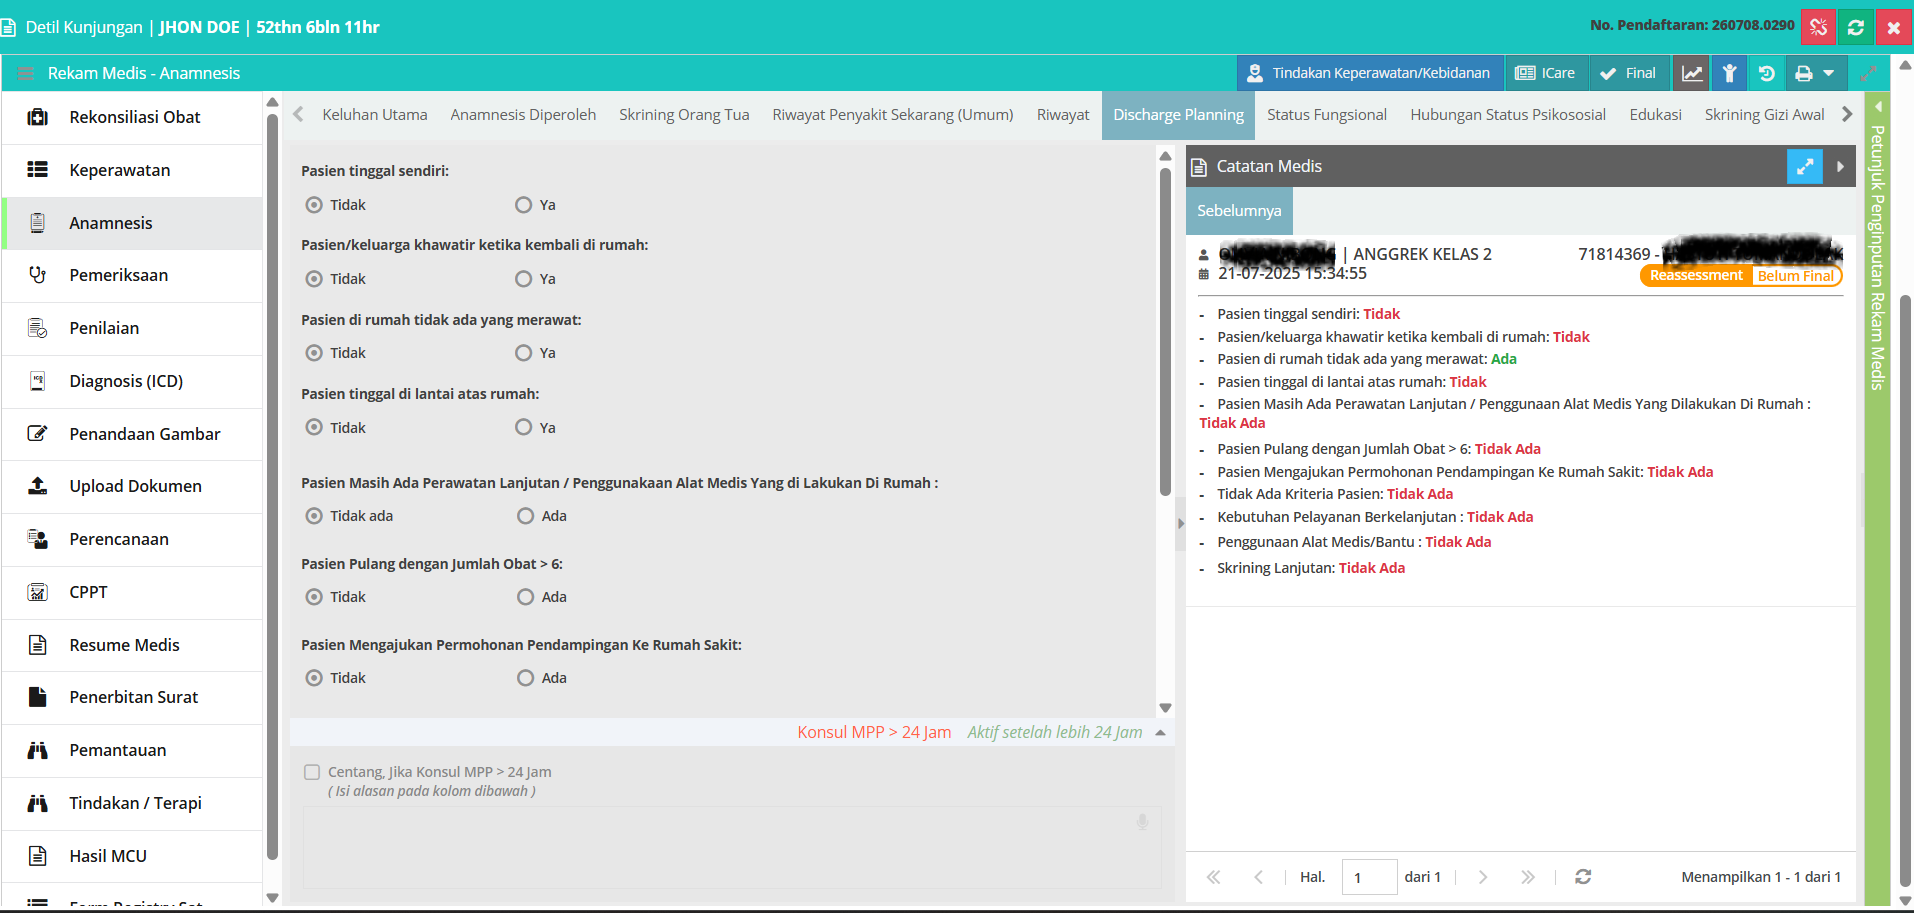Switch to Anamnesis Diperoleh tab

(x=523, y=115)
